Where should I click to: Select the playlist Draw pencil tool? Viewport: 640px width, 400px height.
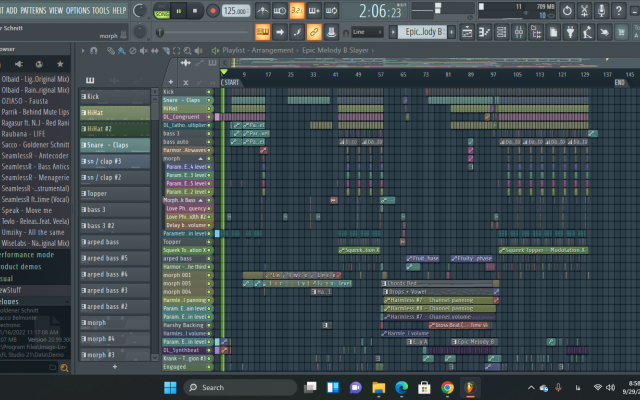click(111, 51)
